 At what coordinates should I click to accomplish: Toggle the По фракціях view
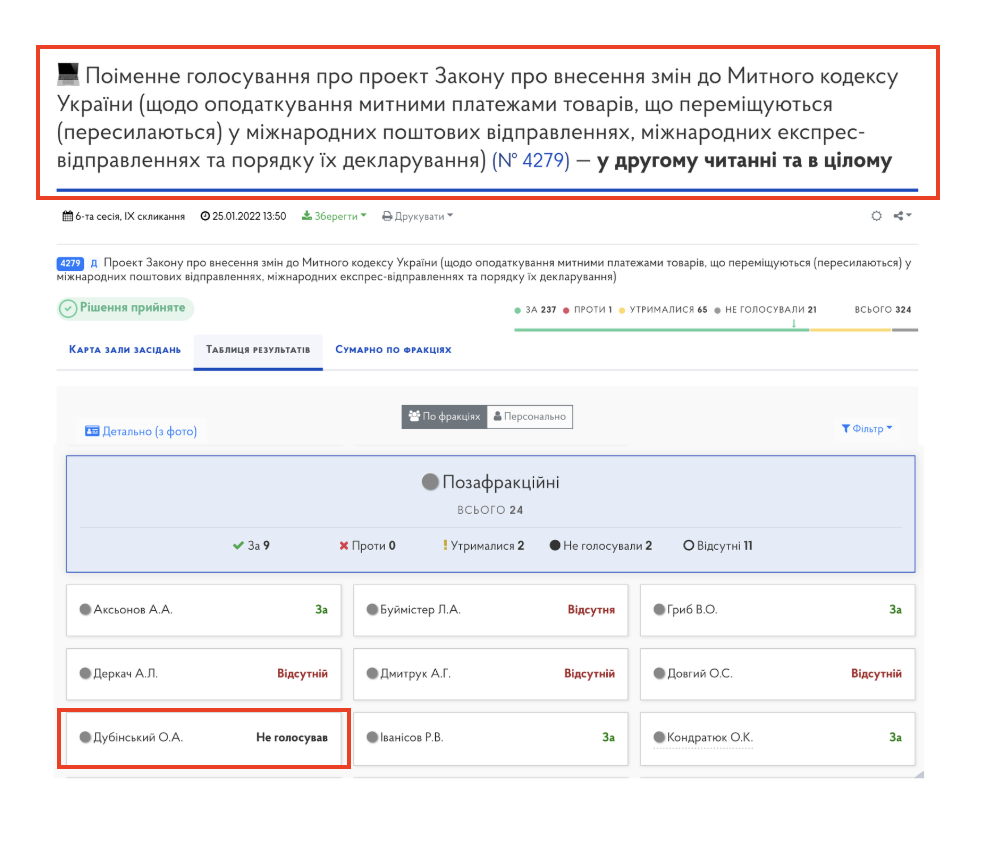[x=444, y=416]
